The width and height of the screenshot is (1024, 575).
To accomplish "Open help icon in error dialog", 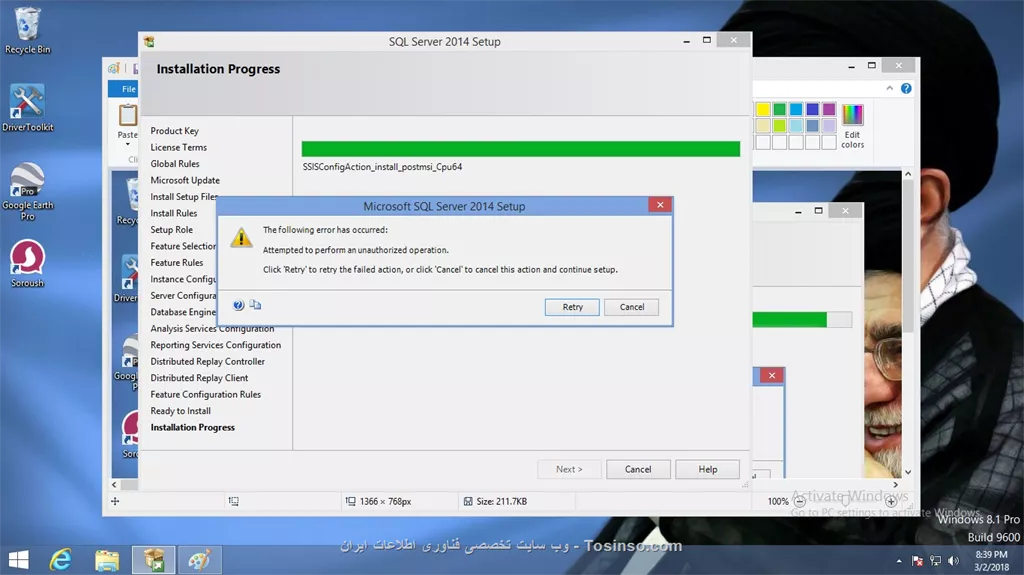I will [238, 305].
